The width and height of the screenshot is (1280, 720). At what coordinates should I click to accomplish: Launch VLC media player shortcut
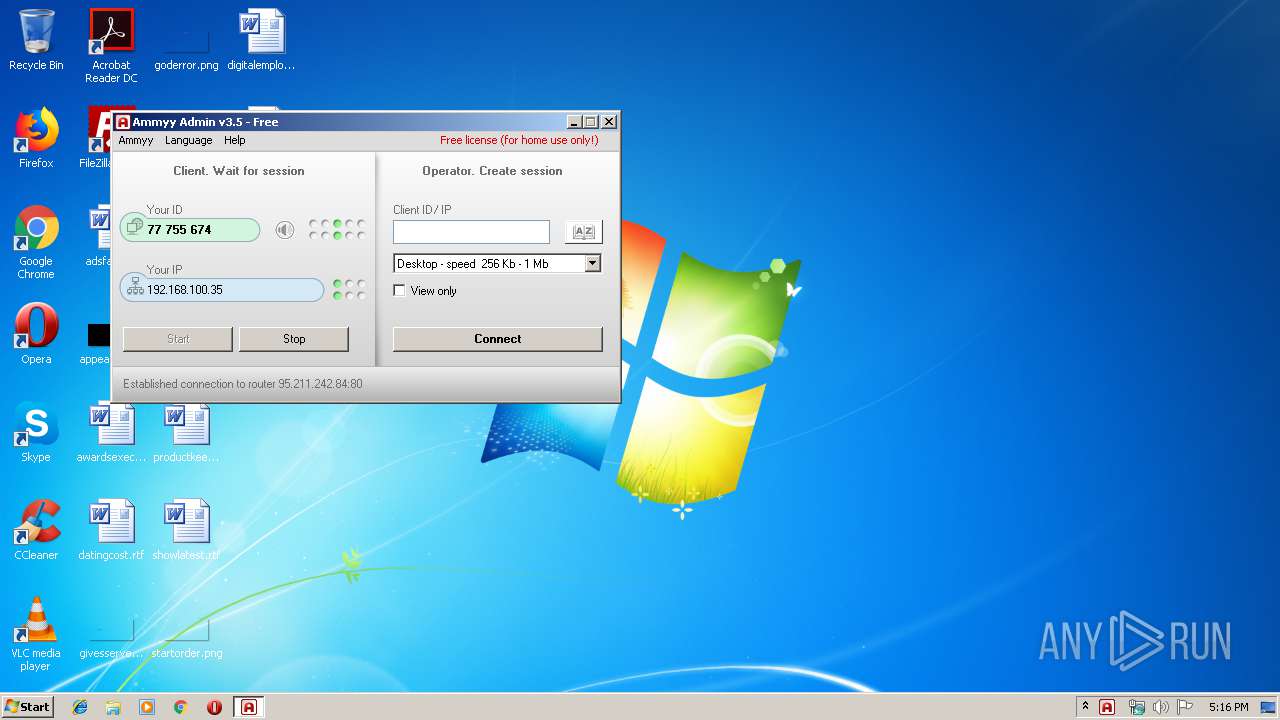(x=36, y=634)
